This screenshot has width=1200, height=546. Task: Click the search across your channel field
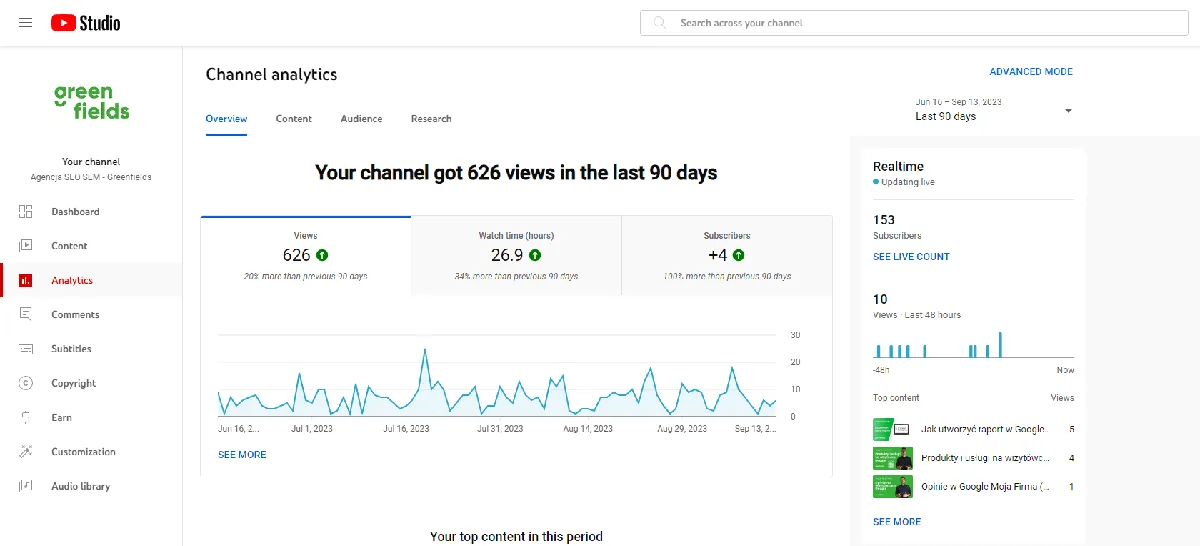pos(910,22)
